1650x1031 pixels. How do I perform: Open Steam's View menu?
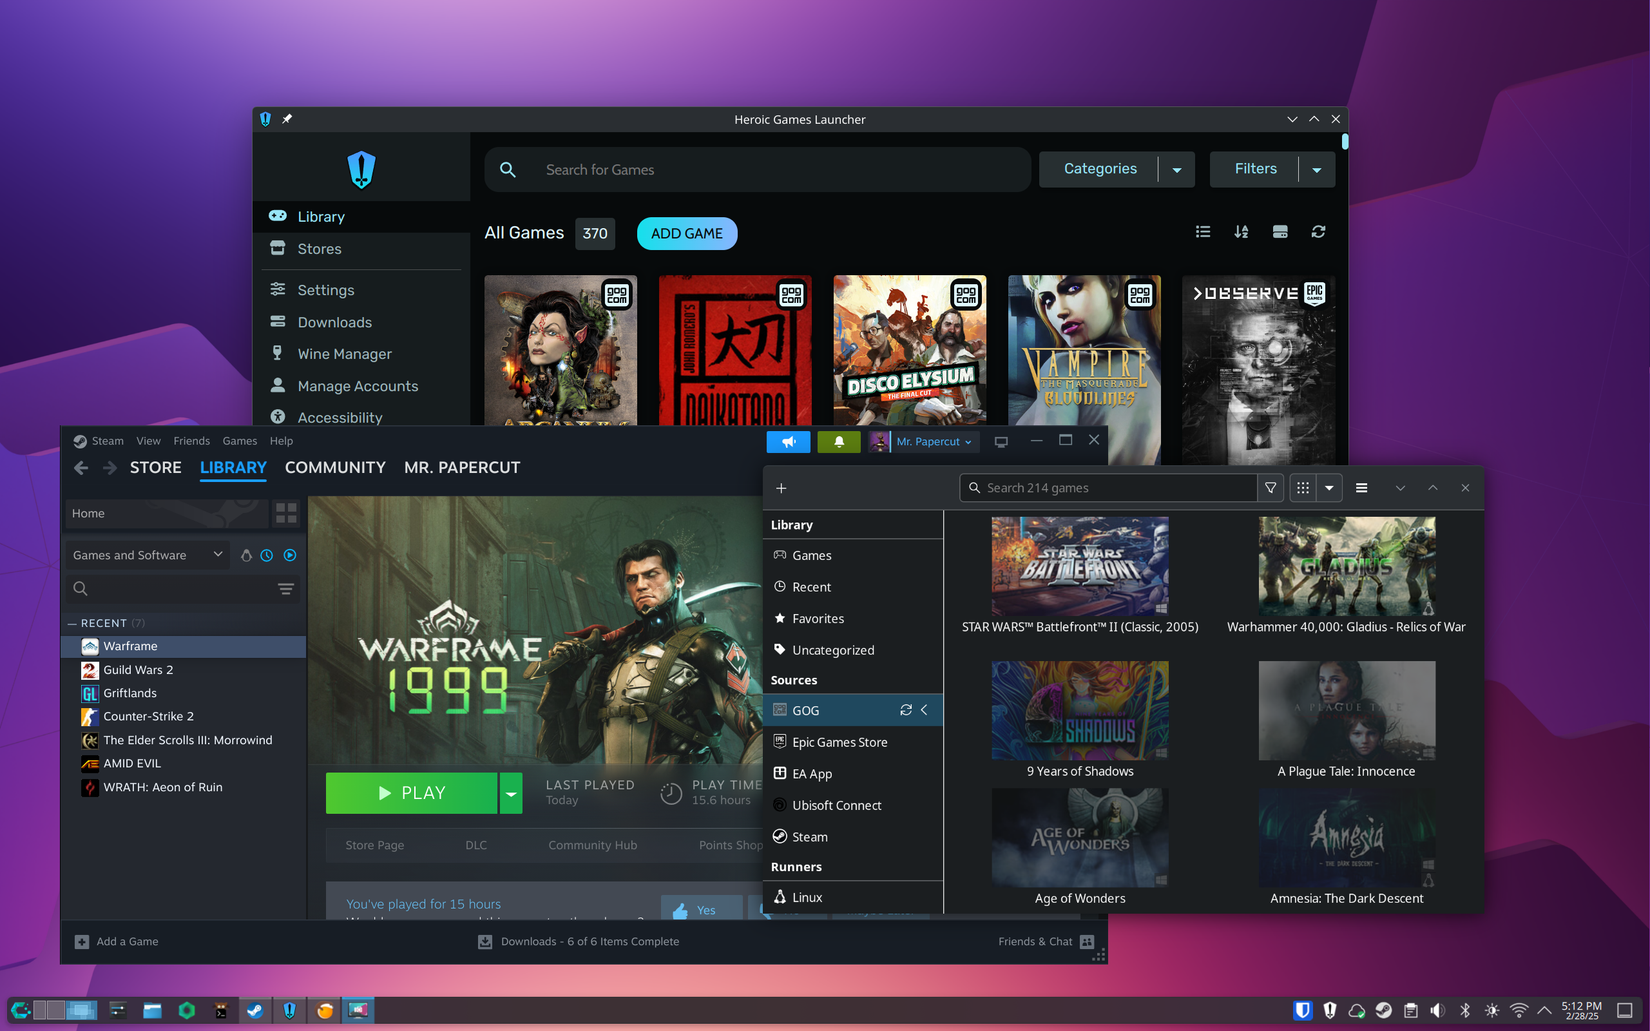[148, 440]
